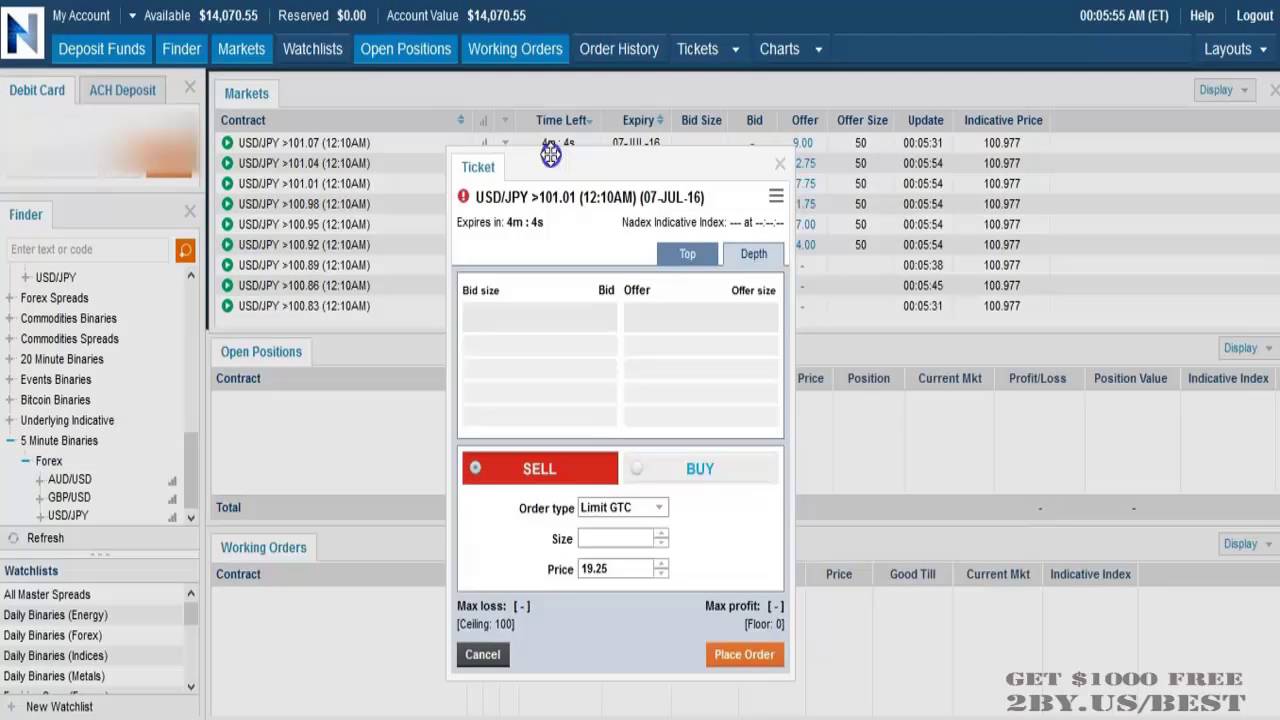Click the Size input field
Viewport: 1280px width, 720px height.
[x=615, y=538]
